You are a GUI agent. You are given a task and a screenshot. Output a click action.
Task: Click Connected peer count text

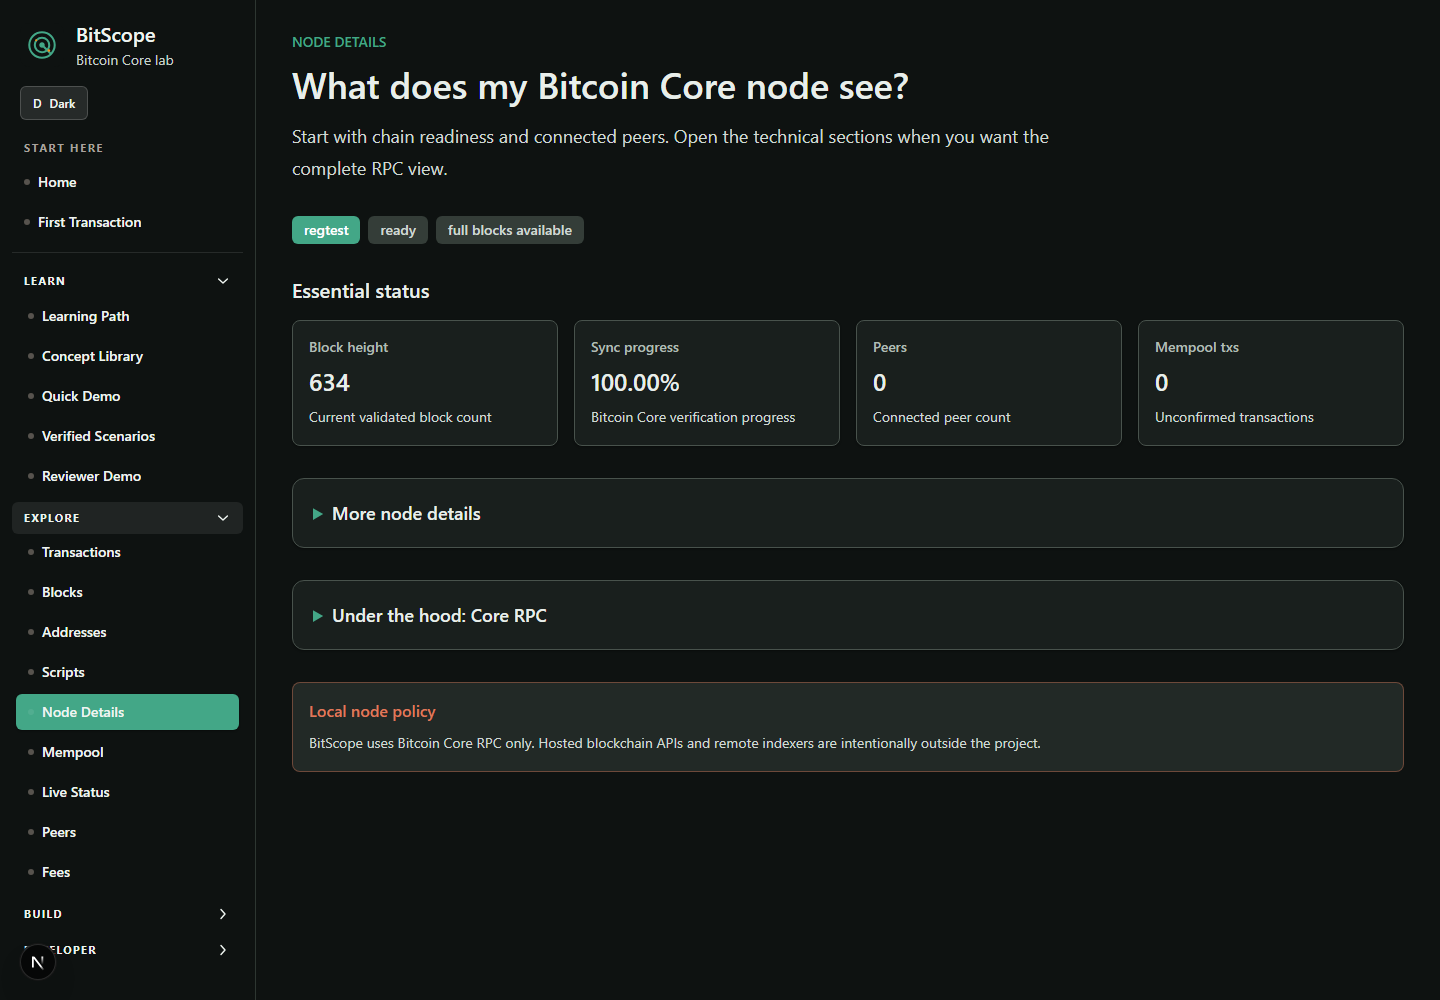[x=941, y=417]
